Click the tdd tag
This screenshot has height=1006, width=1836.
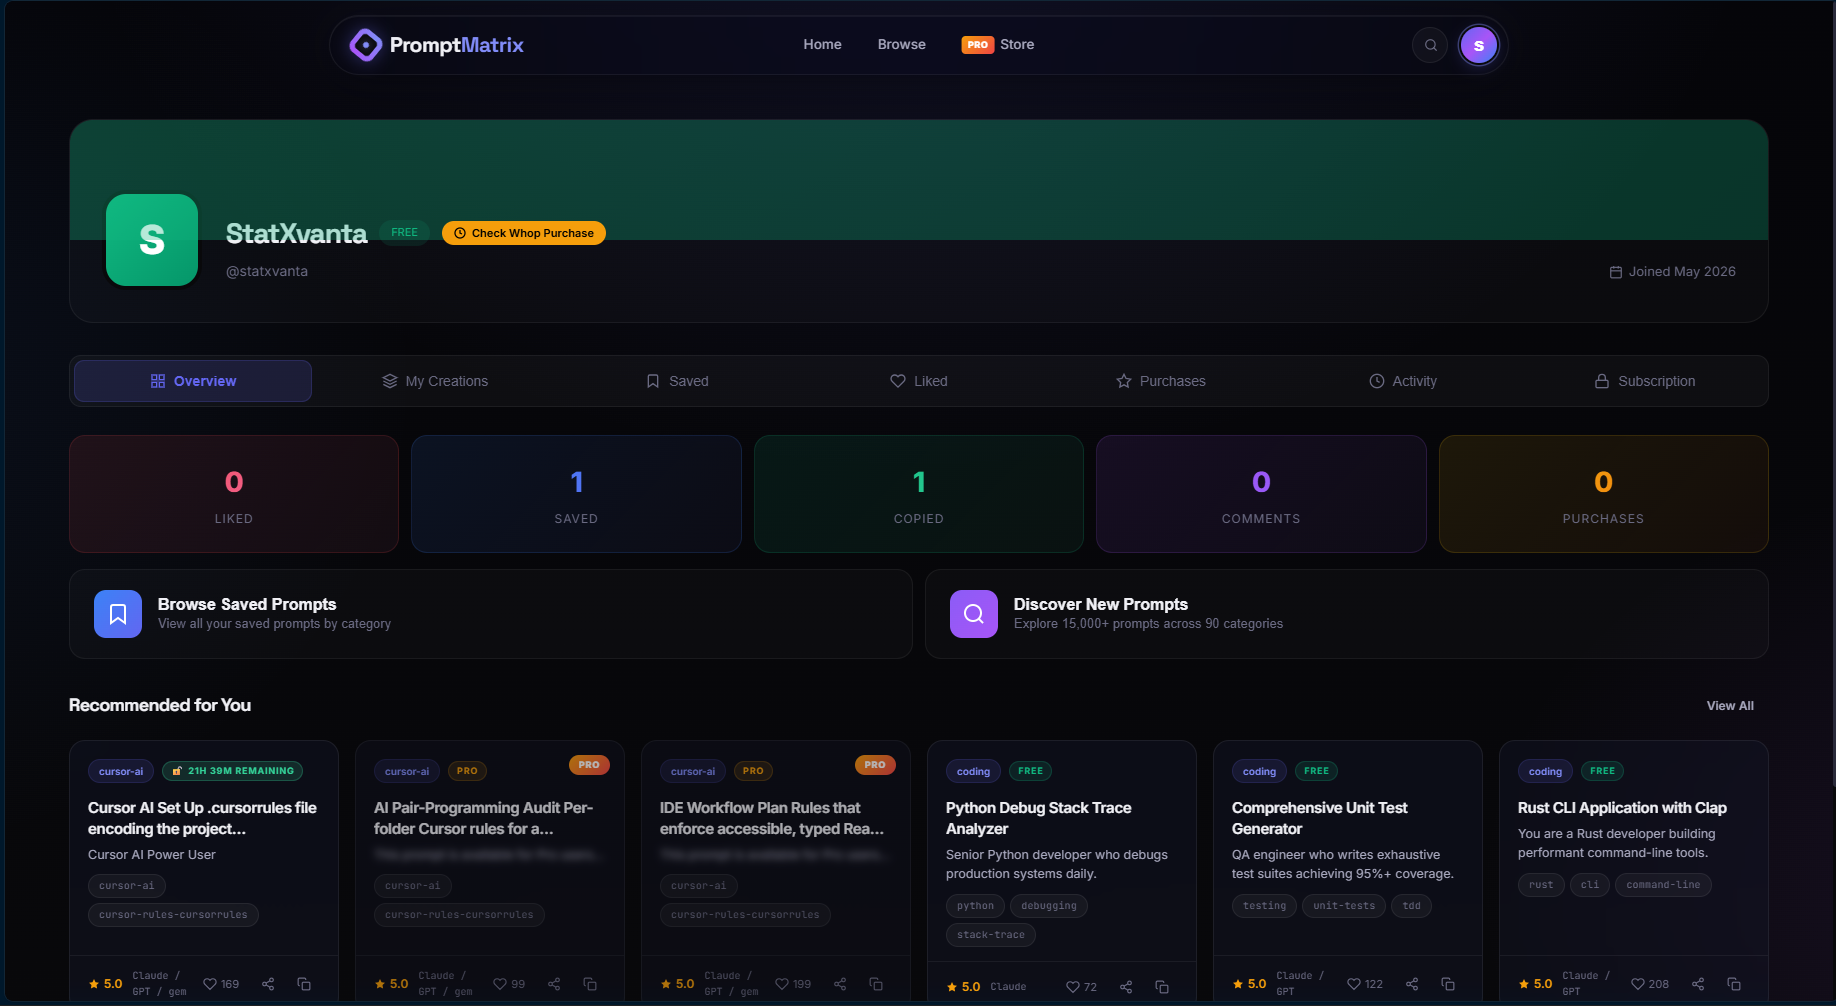point(1412,906)
